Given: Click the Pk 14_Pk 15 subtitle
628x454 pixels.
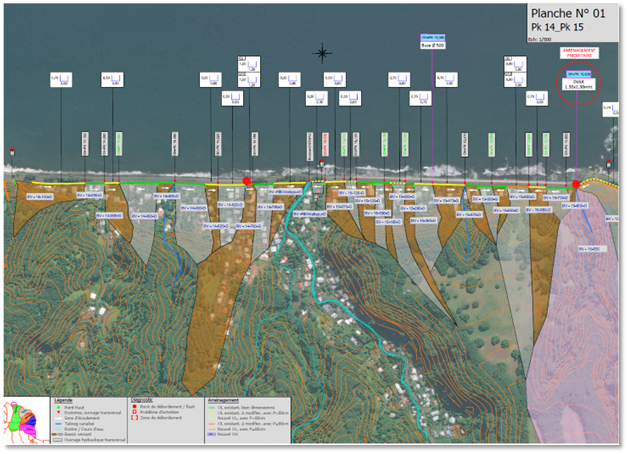Looking at the screenshot, I should coord(557,27).
